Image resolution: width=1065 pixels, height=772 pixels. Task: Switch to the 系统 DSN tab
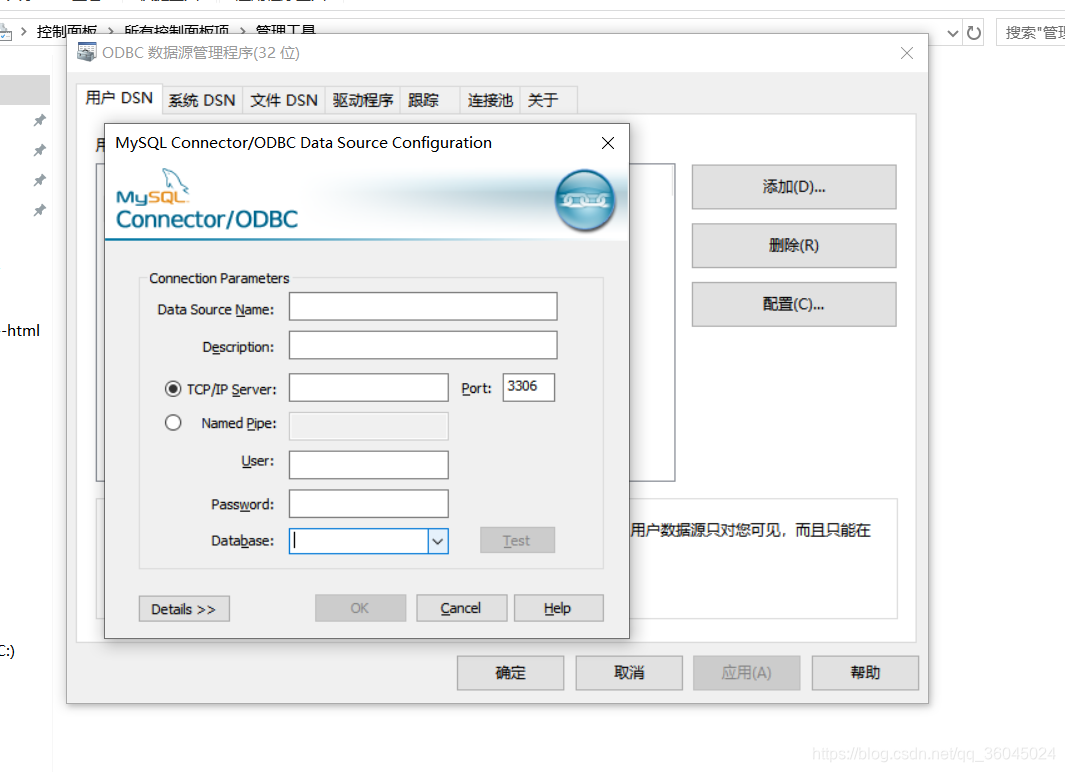click(202, 100)
